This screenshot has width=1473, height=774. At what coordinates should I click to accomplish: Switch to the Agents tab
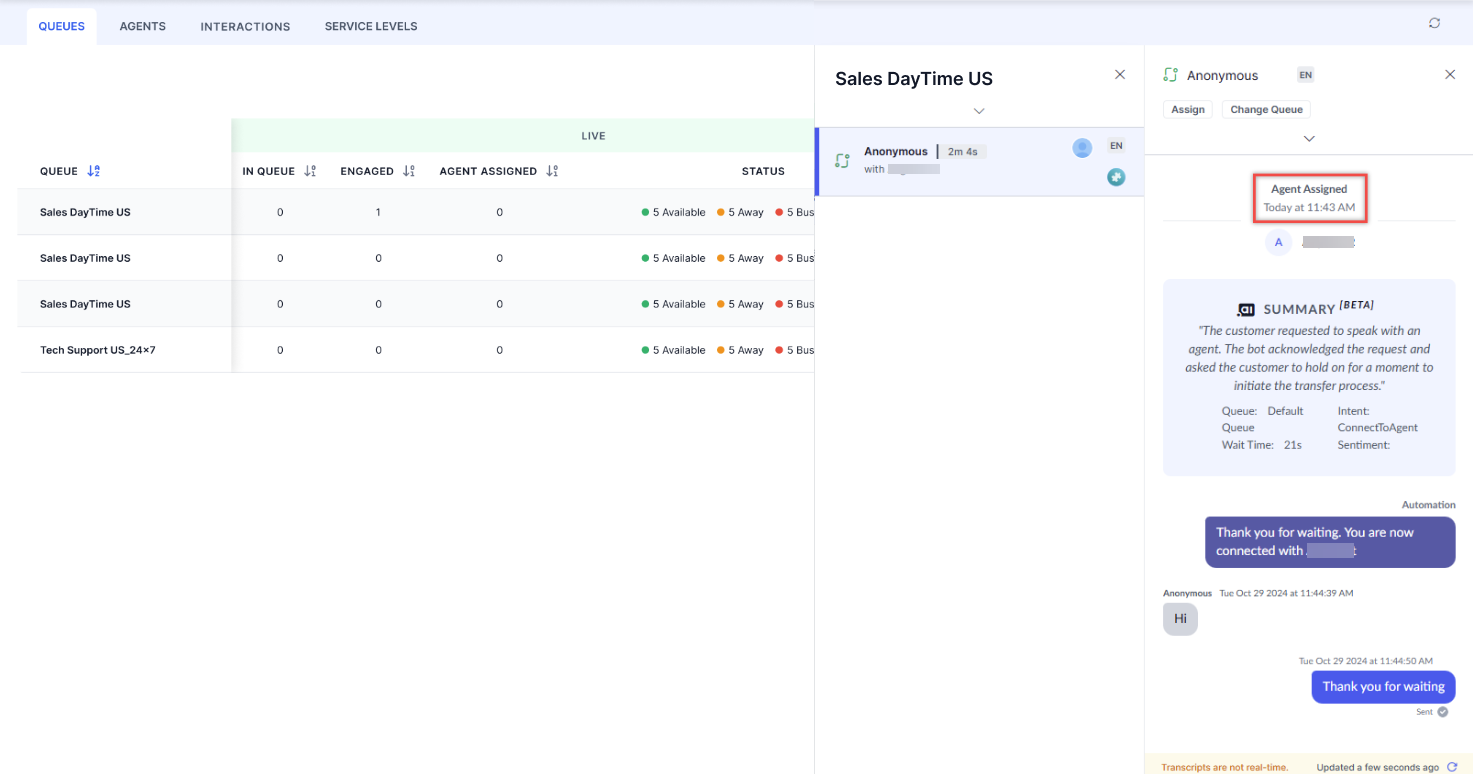143,26
